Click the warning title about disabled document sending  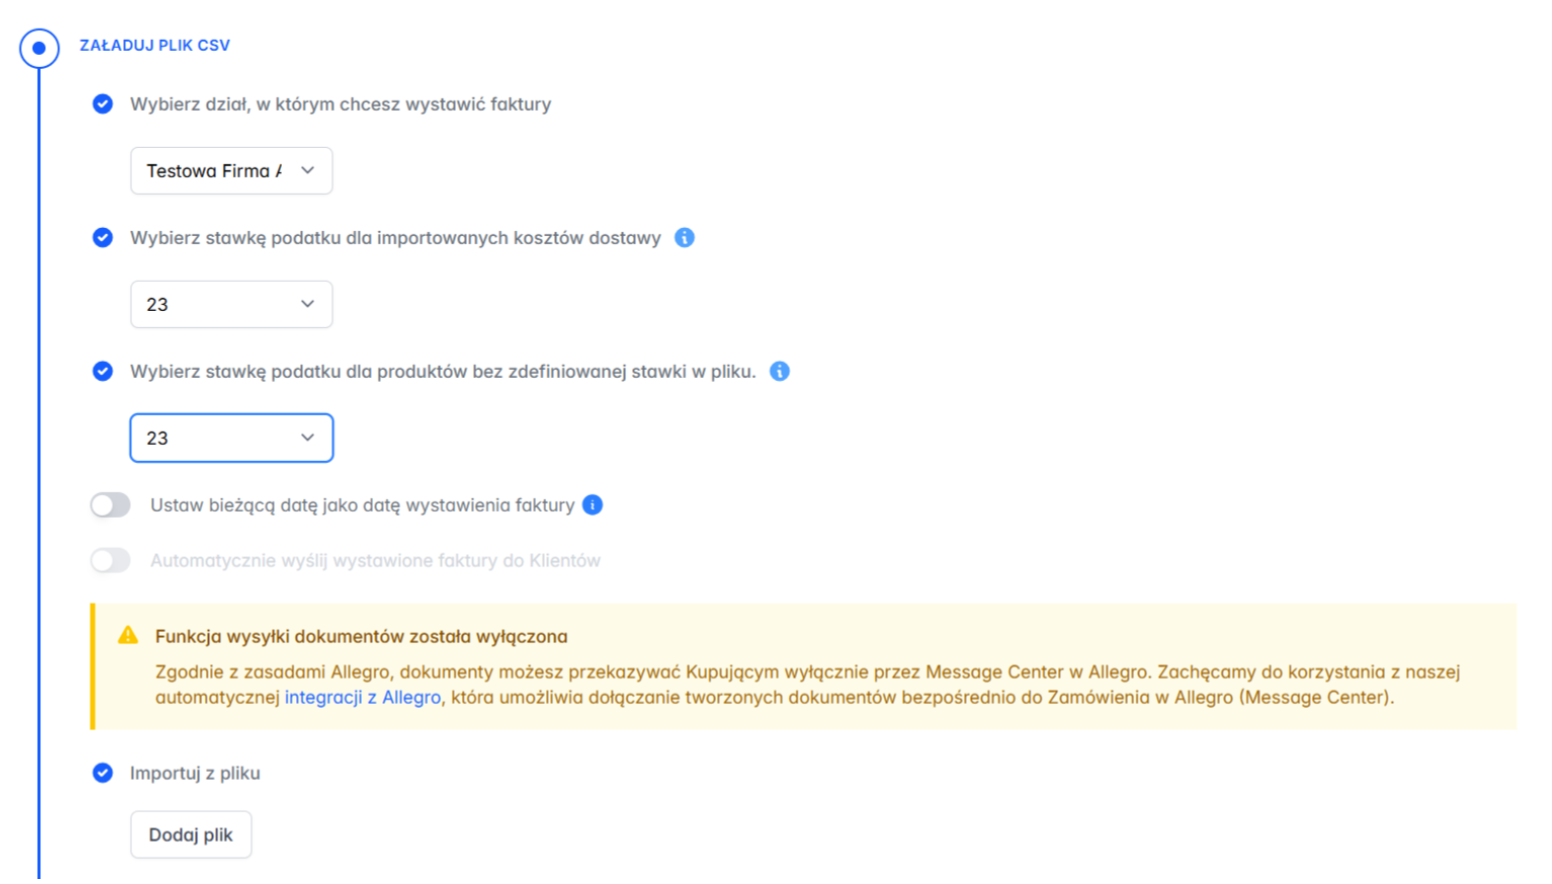(361, 636)
